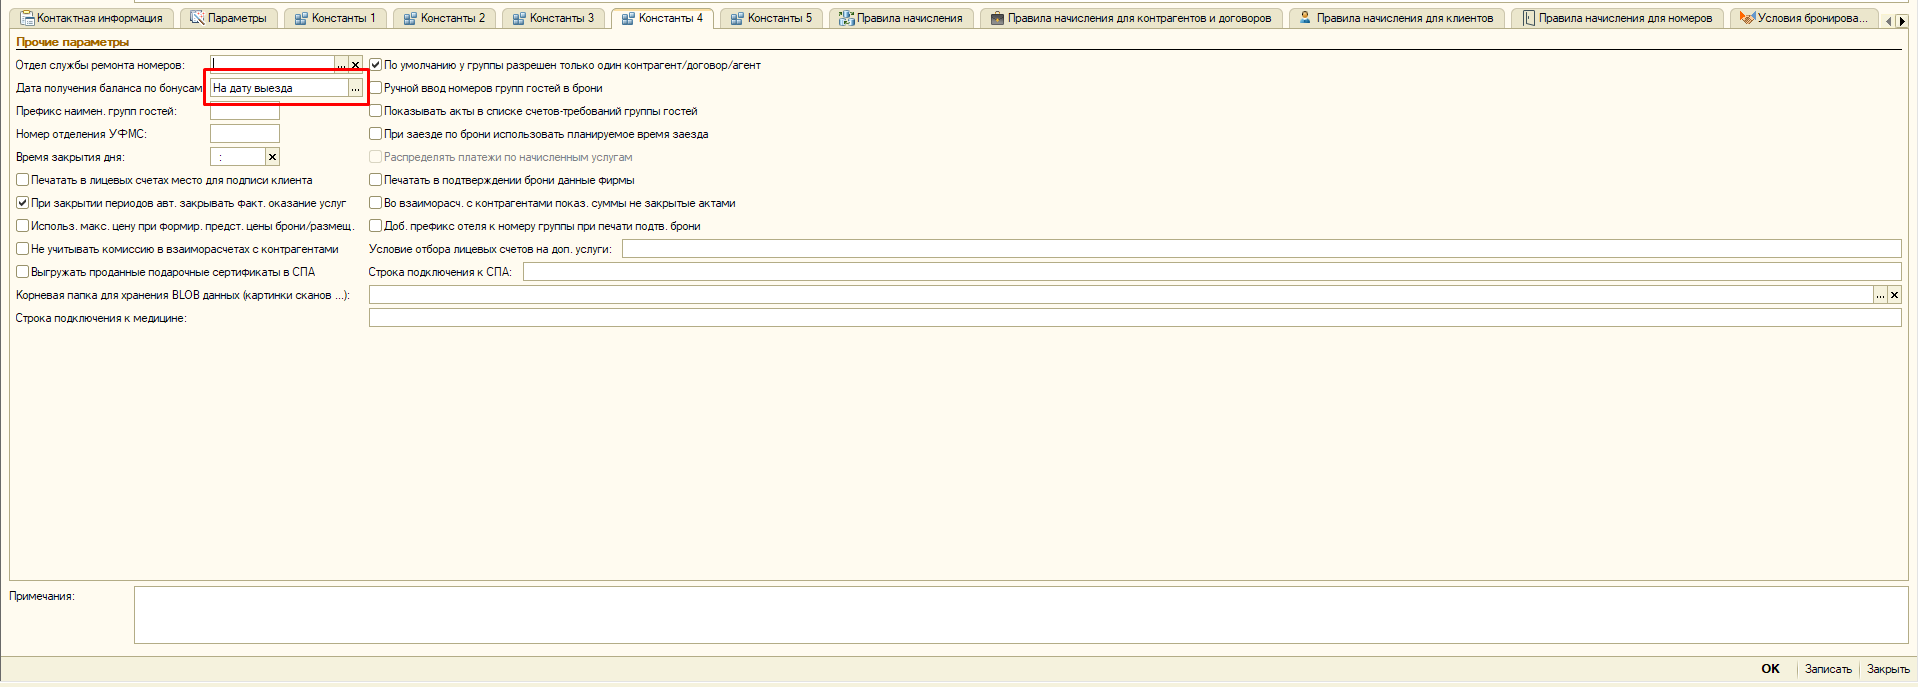Click the Условие отбора лицевых счетов field

click(1261, 249)
